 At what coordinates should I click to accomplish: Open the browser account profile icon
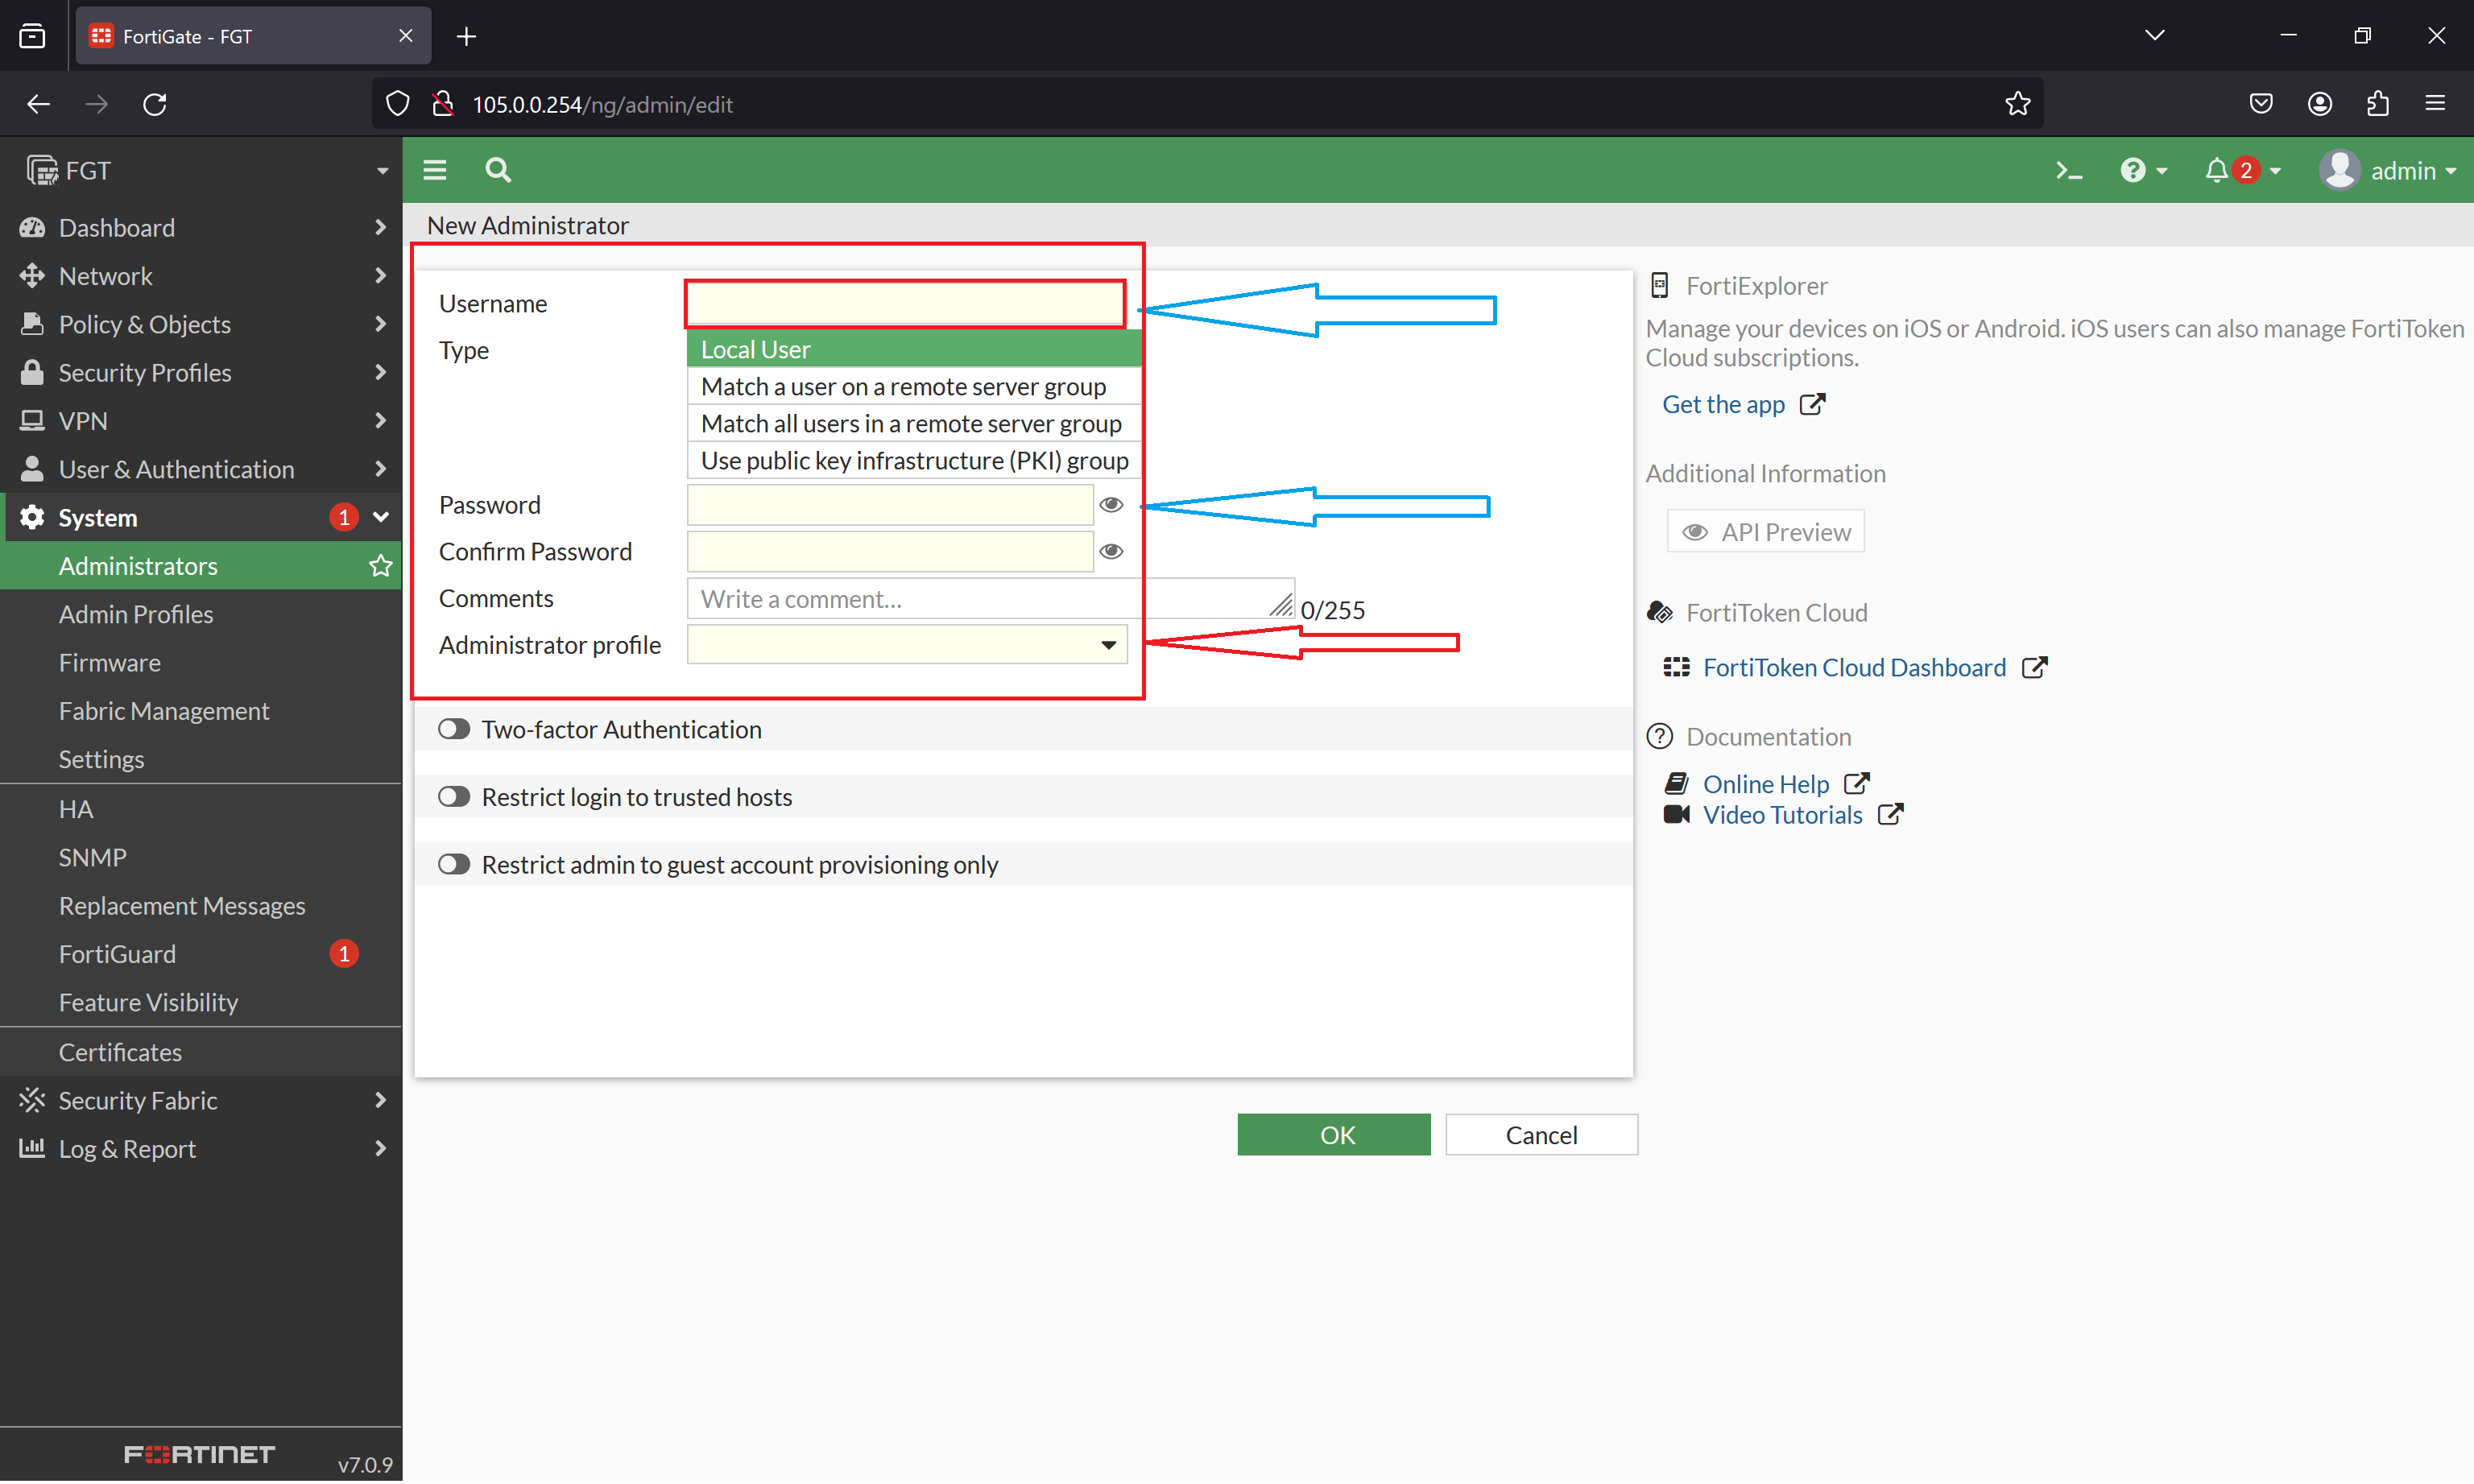tap(2320, 103)
